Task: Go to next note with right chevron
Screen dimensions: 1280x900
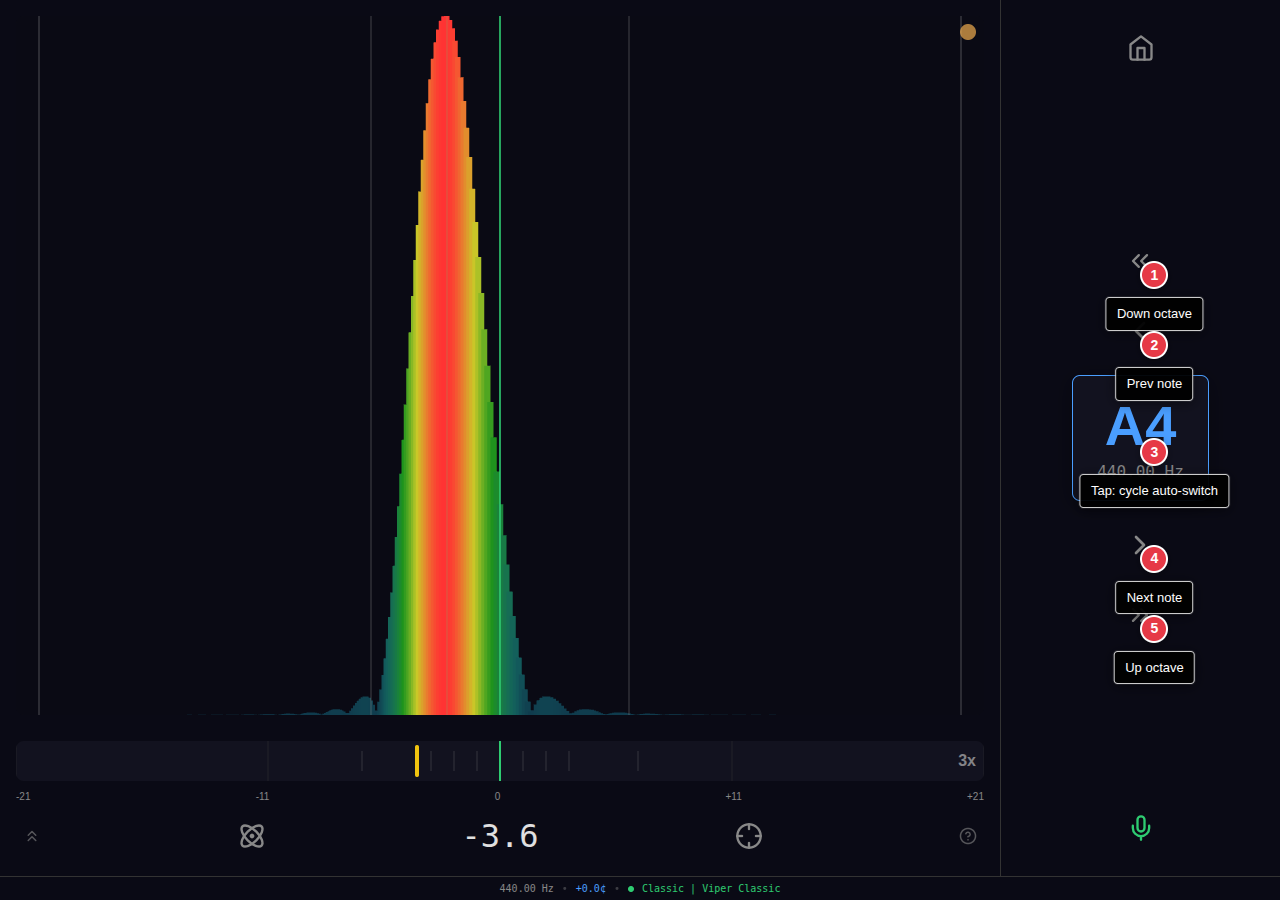Action: pyautogui.click(x=1138, y=545)
